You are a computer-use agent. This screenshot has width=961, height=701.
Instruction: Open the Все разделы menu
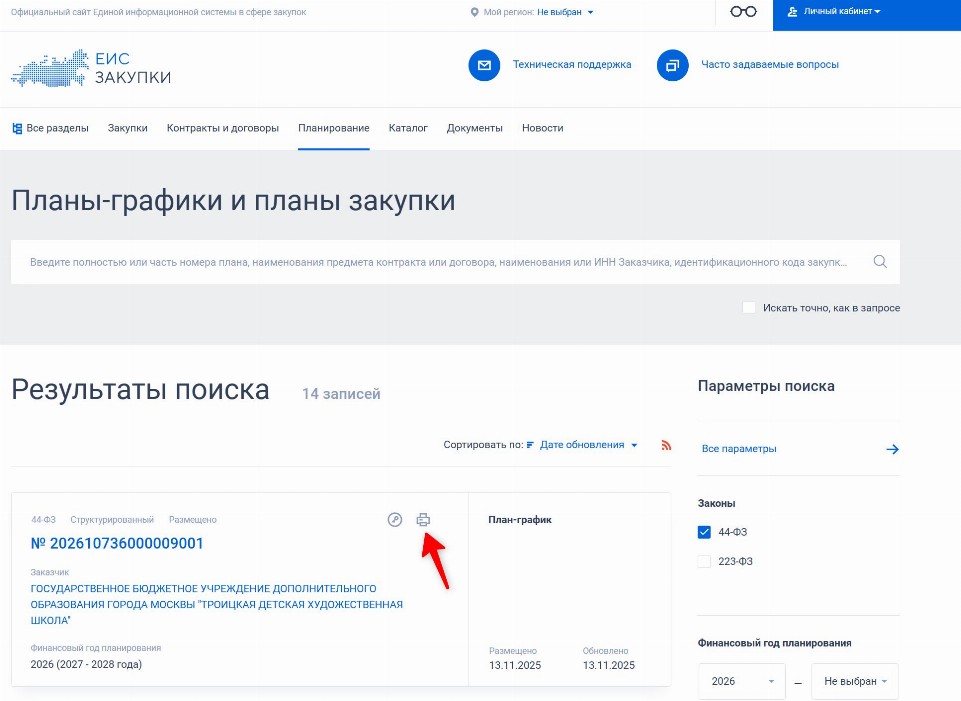tap(50, 128)
